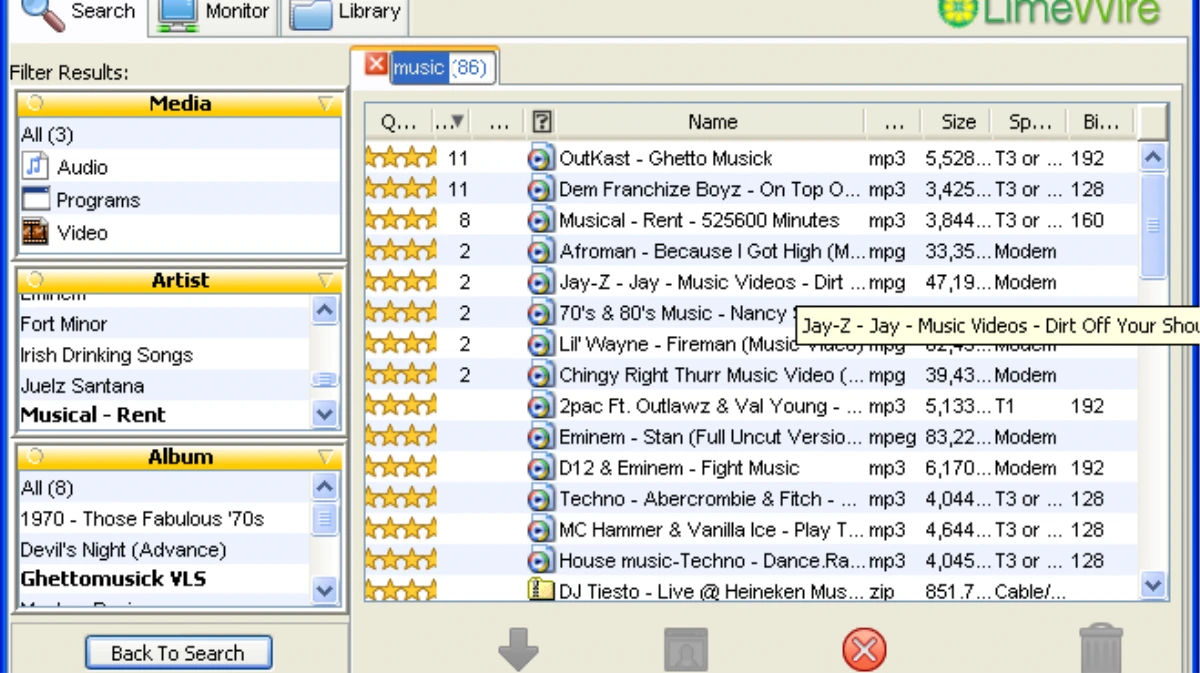Choose Devil's Night (Advance) album

click(x=124, y=550)
